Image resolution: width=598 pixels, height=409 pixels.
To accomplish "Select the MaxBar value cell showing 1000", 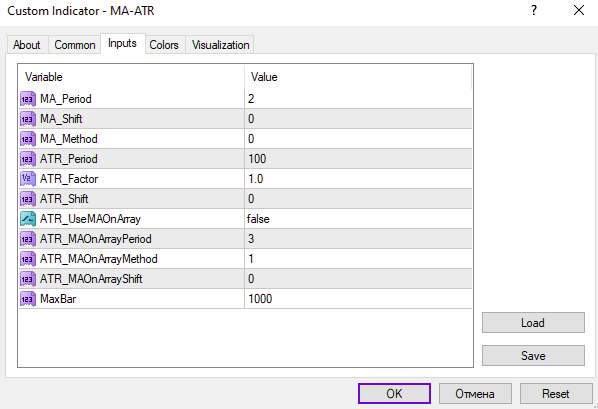I will (358, 299).
